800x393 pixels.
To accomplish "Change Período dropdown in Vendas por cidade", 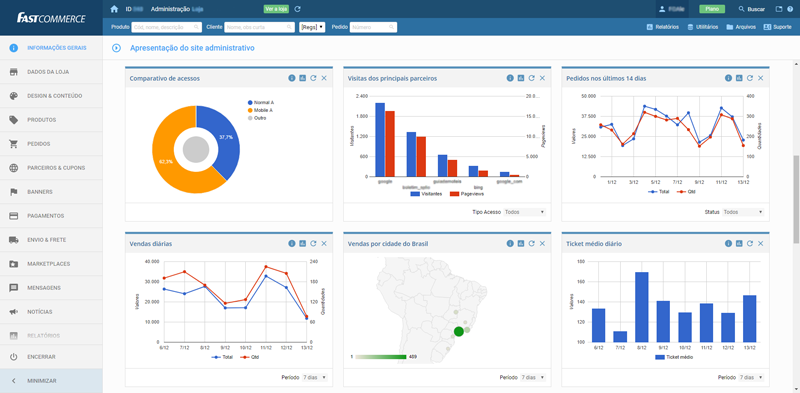I will [533, 377].
